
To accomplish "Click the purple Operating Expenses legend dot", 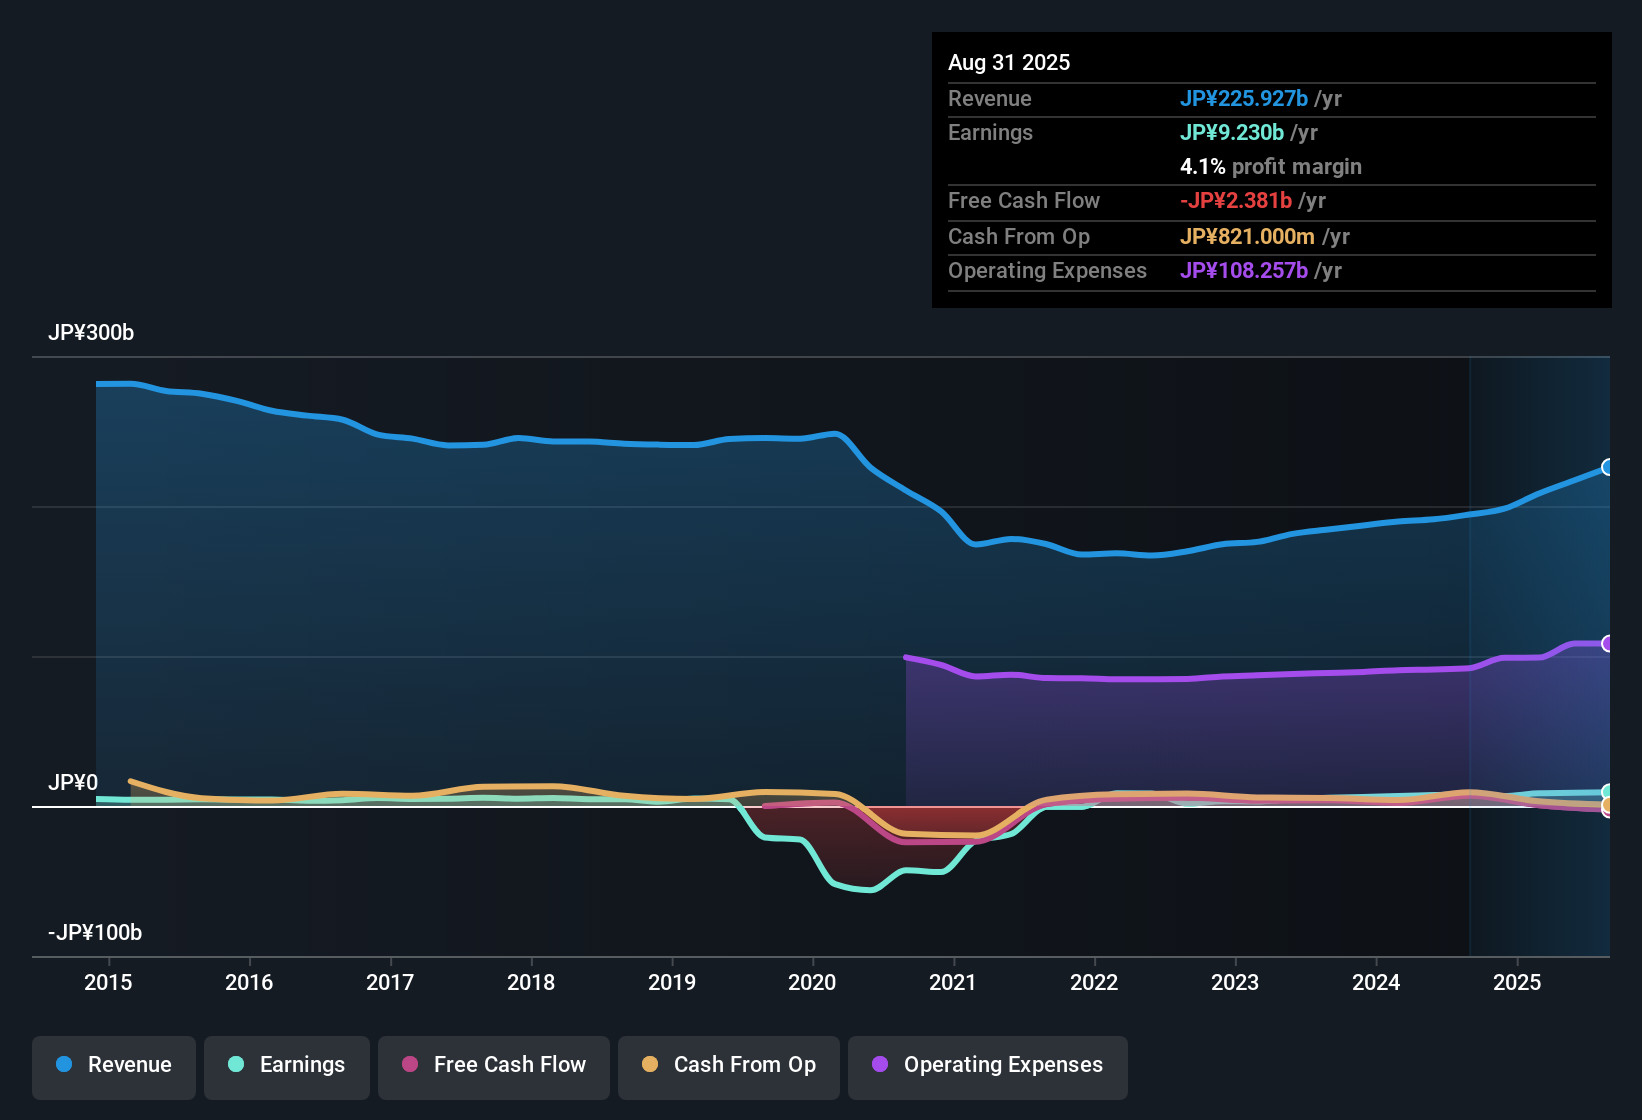I will pyautogui.click(x=879, y=1065).
